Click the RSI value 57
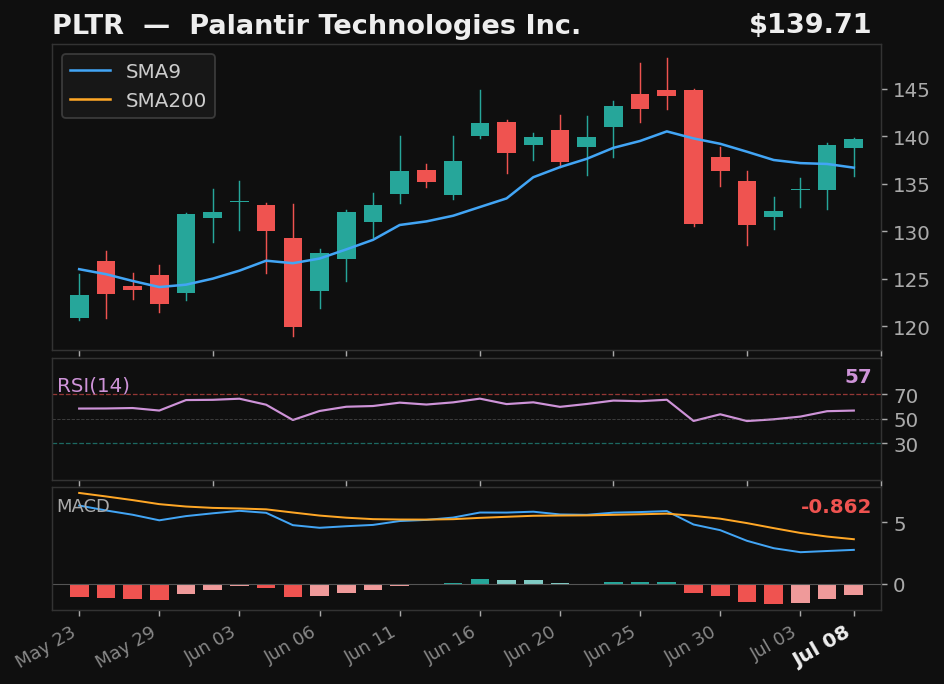 tap(858, 377)
